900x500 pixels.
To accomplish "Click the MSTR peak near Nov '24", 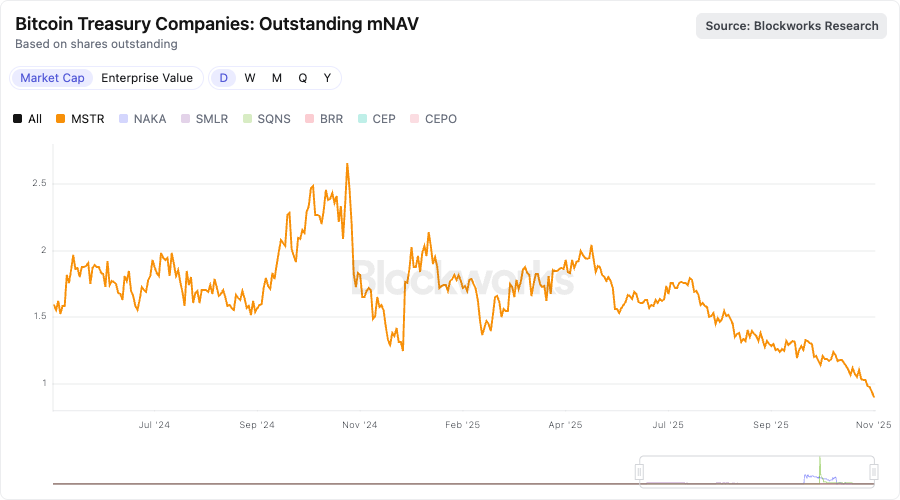I will click(x=347, y=164).
